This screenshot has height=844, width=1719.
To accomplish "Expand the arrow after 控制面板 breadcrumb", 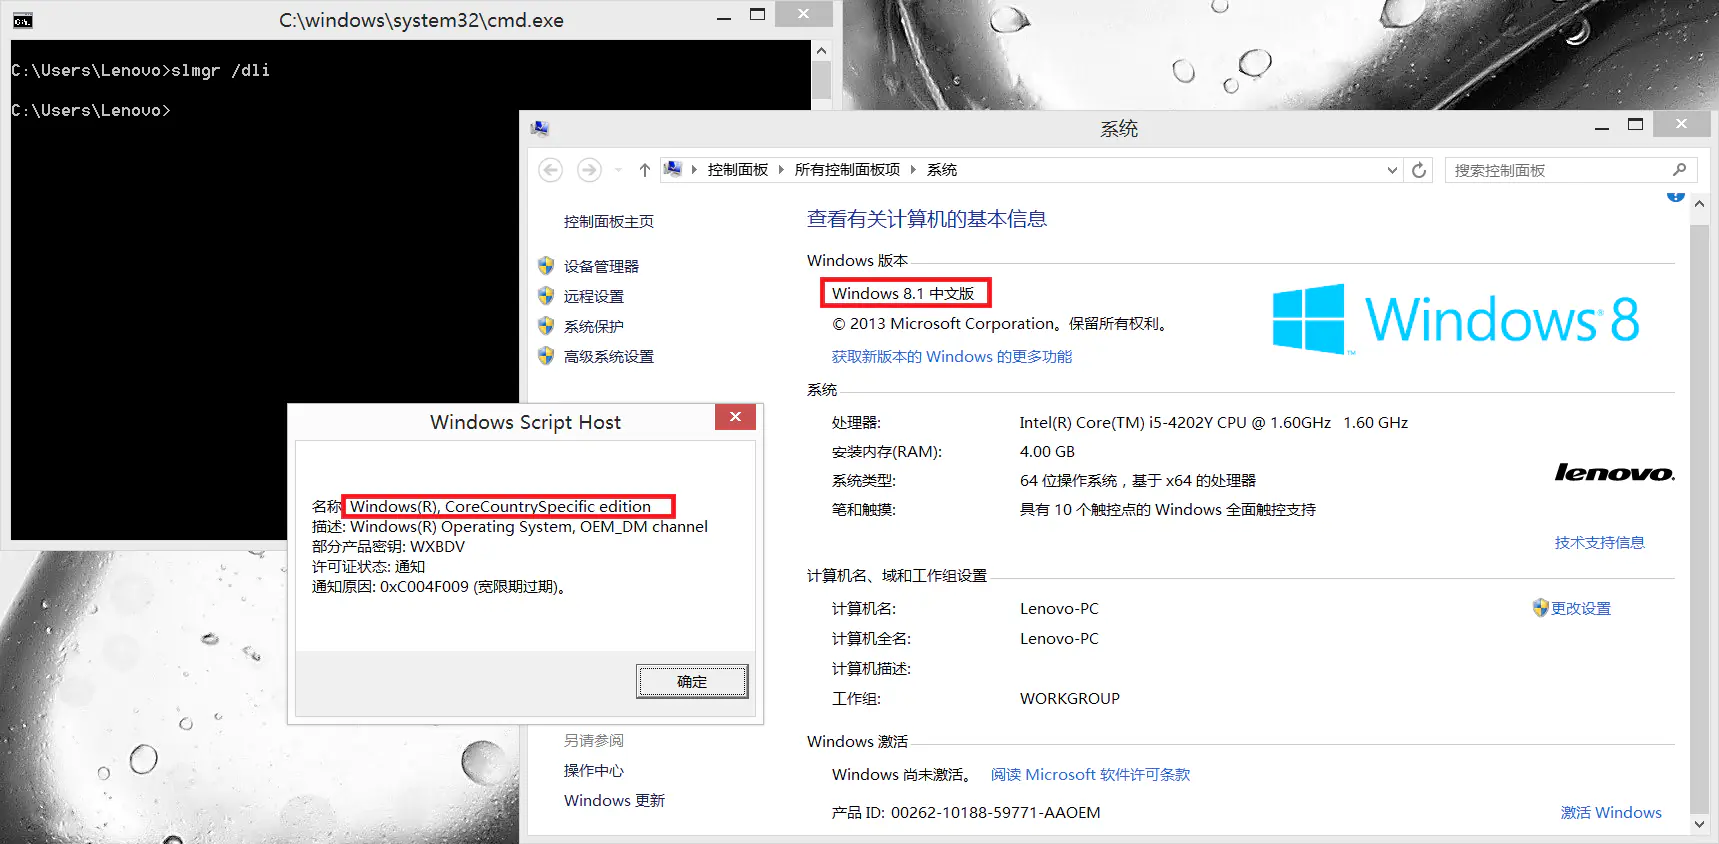I will tap(781, 170).
